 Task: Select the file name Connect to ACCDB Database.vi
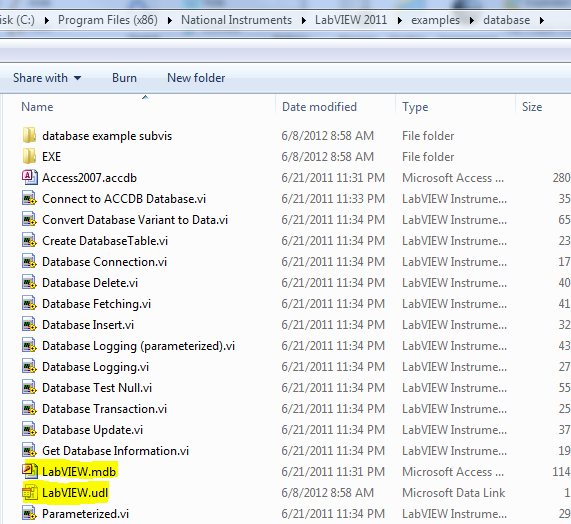click(x=124, y=199)
